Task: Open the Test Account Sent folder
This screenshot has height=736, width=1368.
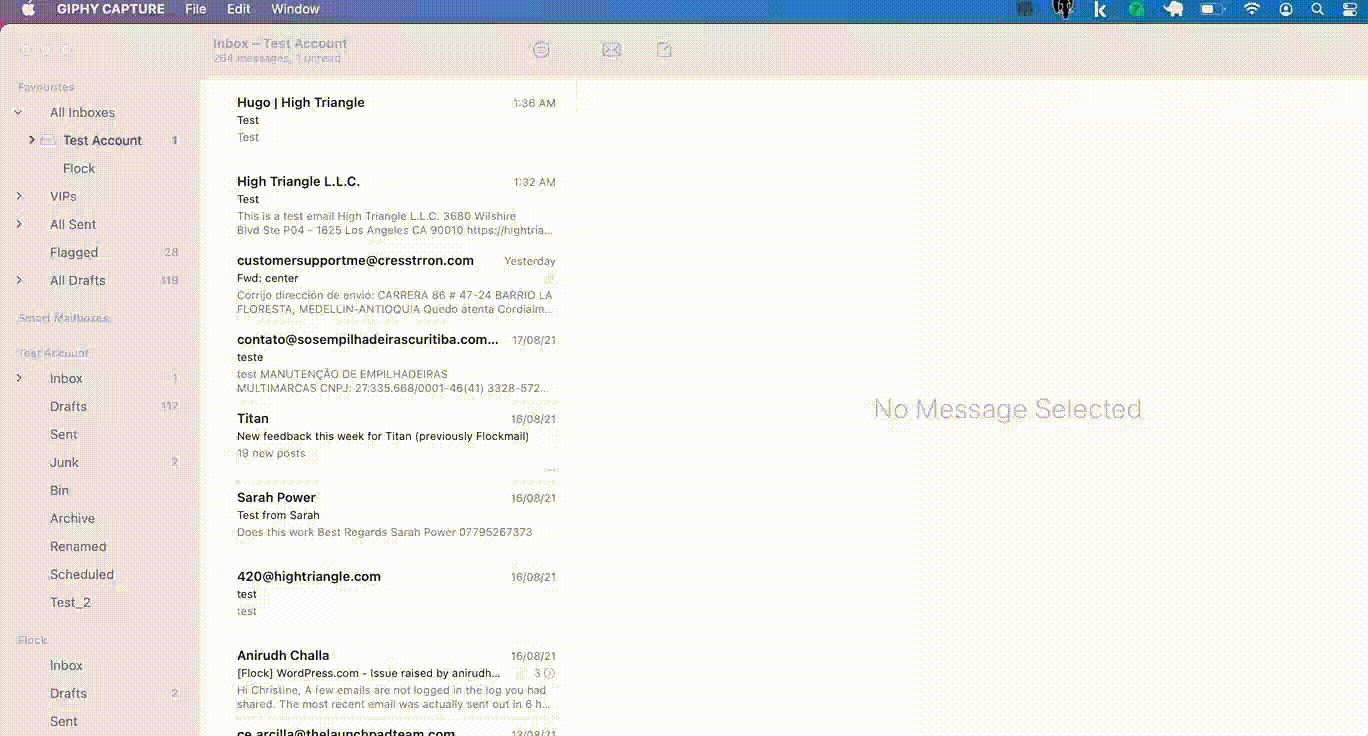Action: (x=64, y=435)
